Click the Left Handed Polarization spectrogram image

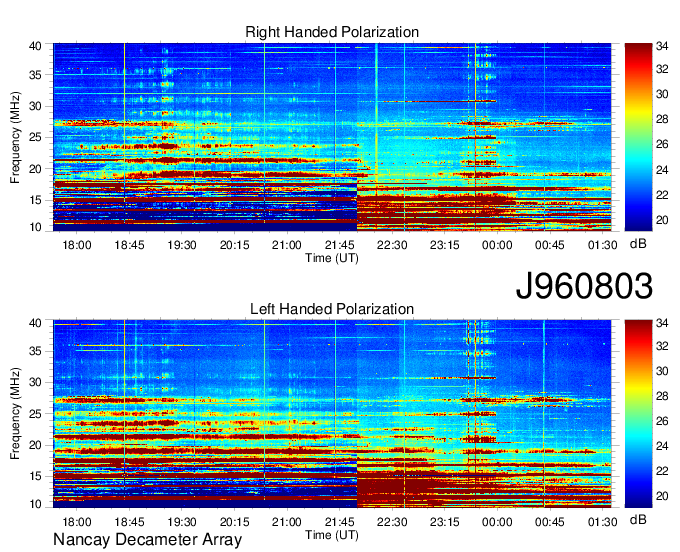point(332,414)
